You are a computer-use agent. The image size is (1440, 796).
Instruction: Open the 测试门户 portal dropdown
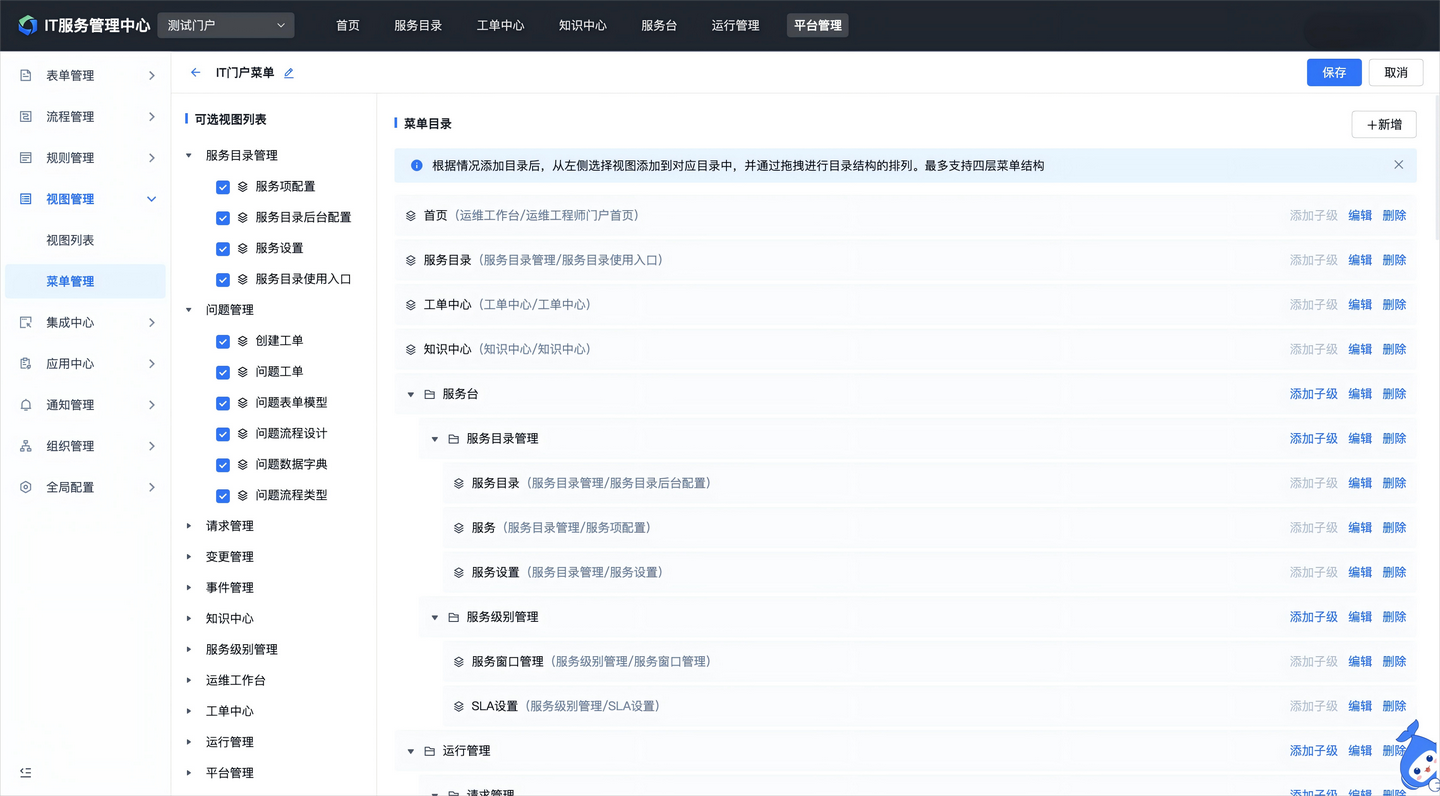point(225,25)
